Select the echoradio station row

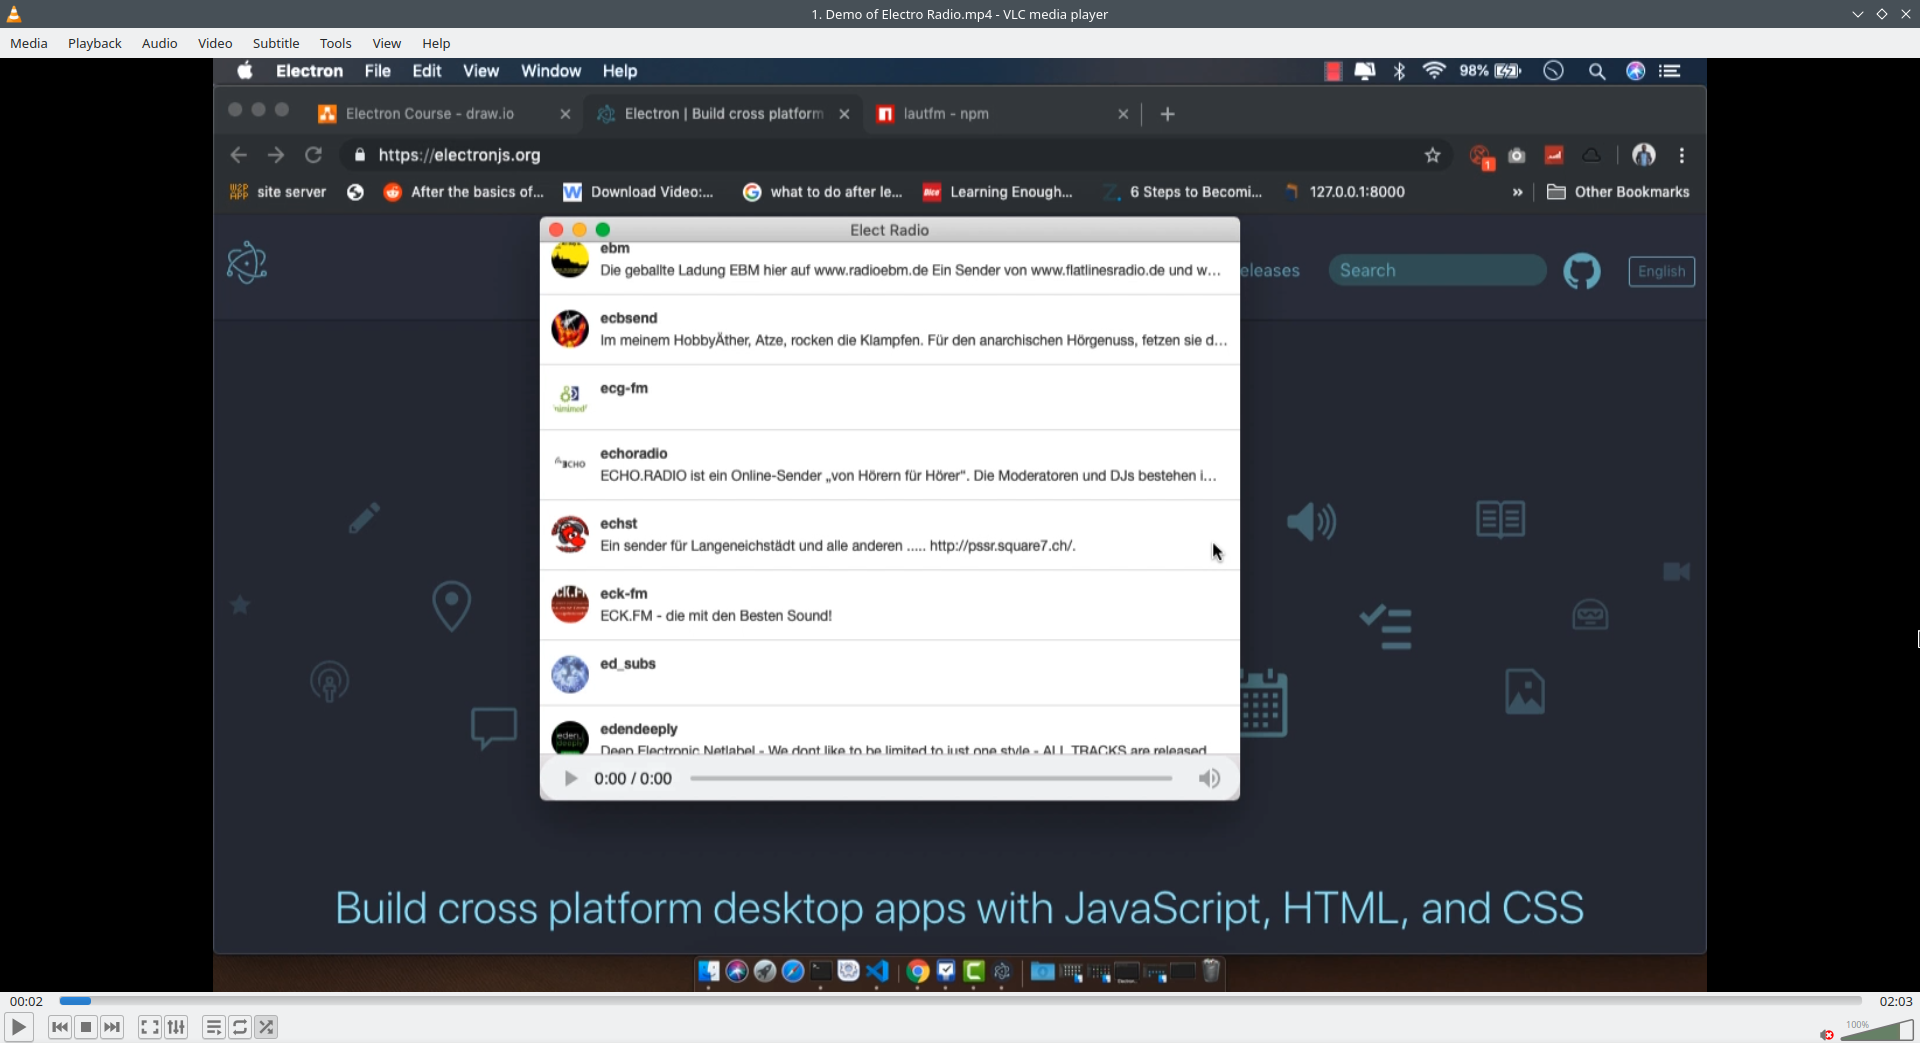(890, 465)
